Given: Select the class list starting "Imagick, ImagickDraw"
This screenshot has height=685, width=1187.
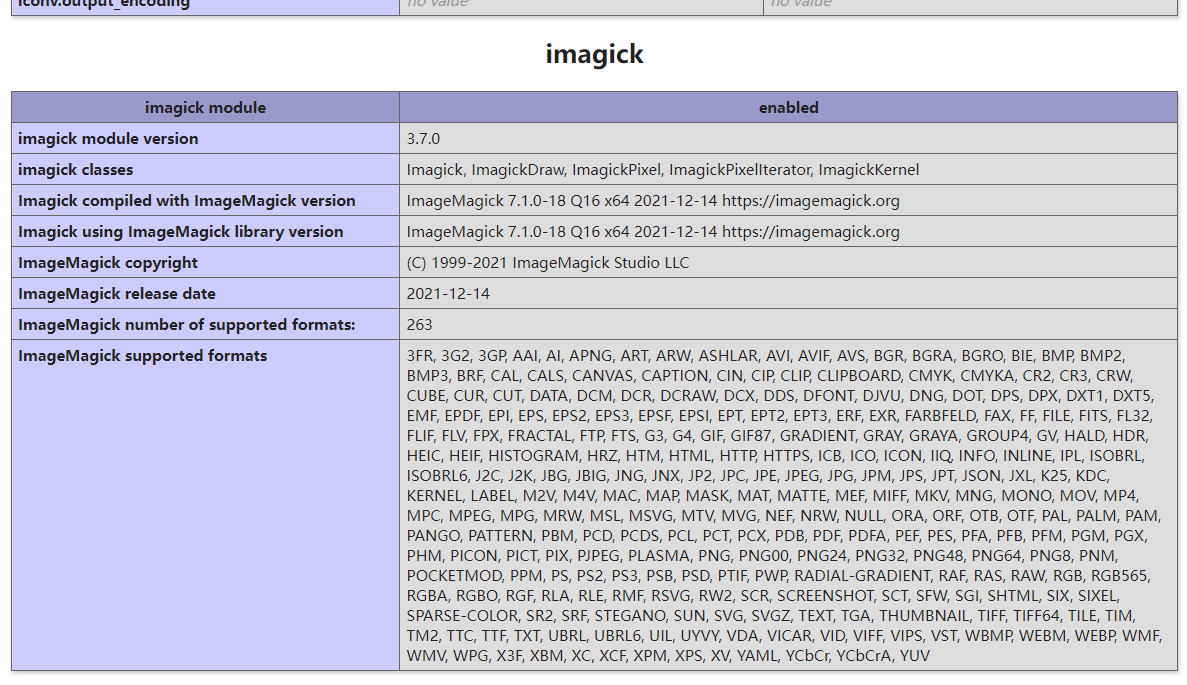Looking at the screenshot, I should [663, 170].
